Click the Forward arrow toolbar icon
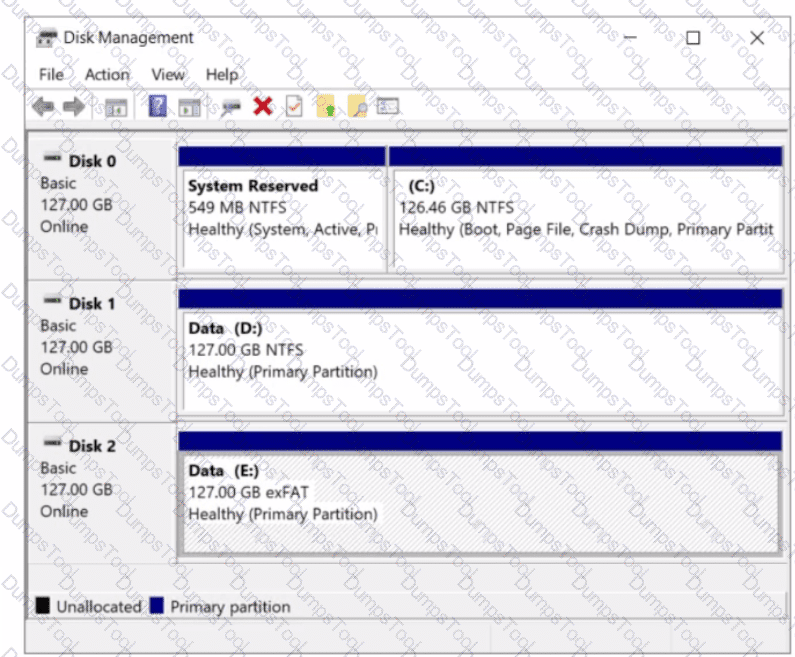The width and height of the screenshot is (795, 657). point(73,107)
